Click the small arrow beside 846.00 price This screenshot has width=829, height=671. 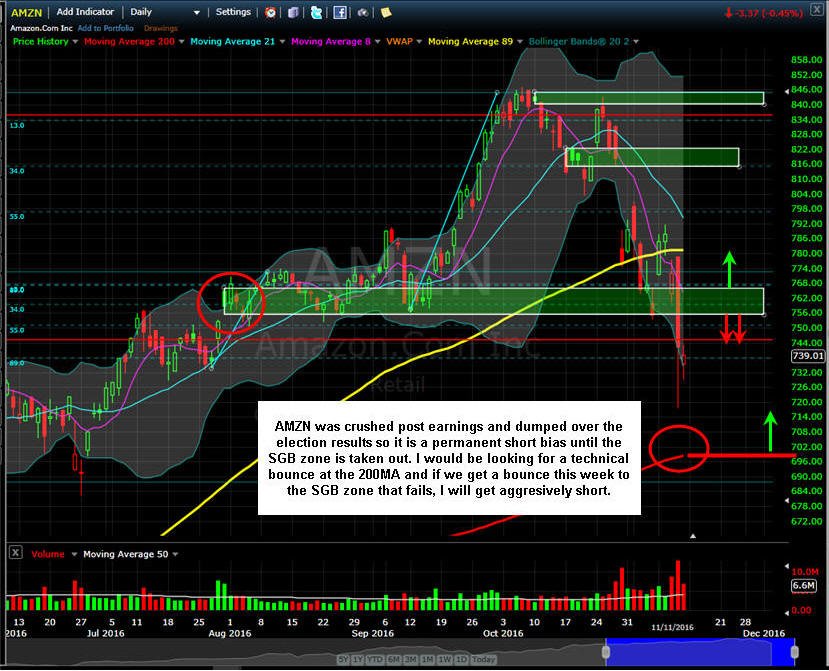[787, 91]
